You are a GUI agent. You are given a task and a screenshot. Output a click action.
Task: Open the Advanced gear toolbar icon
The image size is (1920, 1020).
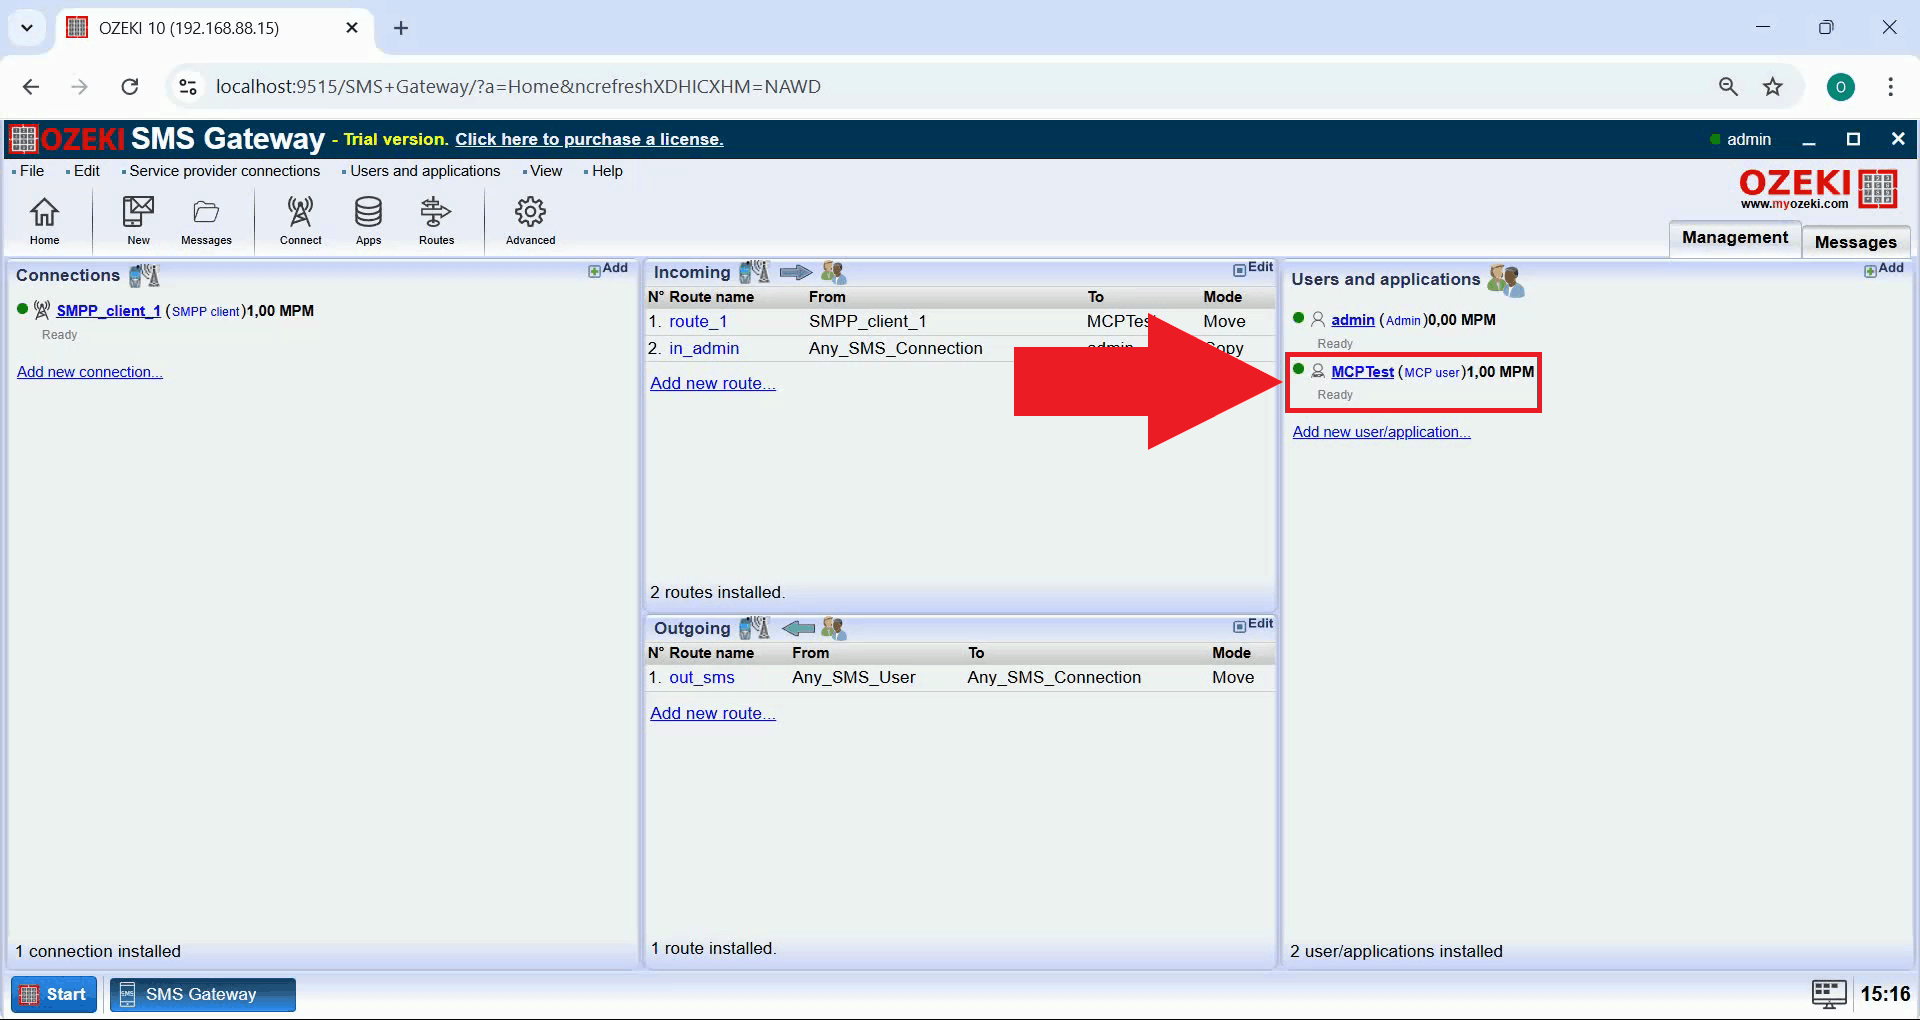pos(530,221)
